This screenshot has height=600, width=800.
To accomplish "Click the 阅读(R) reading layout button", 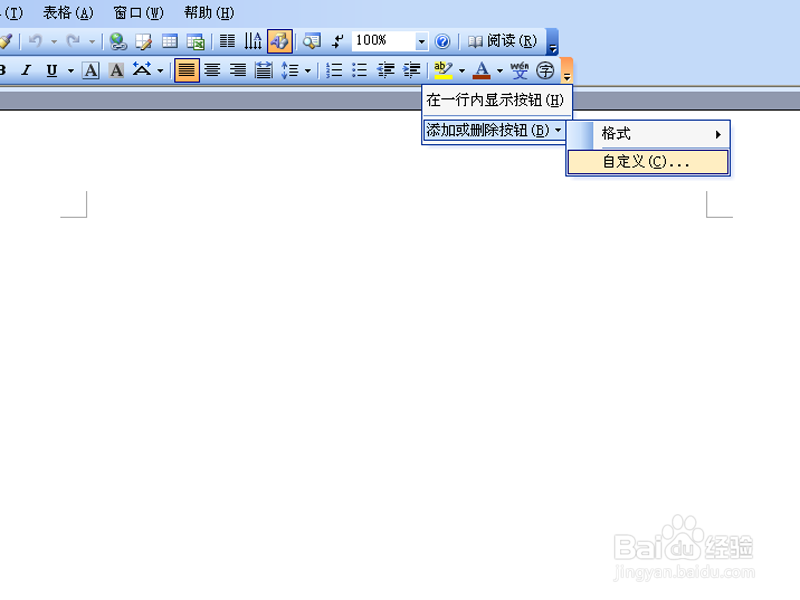I will [503, 41].
